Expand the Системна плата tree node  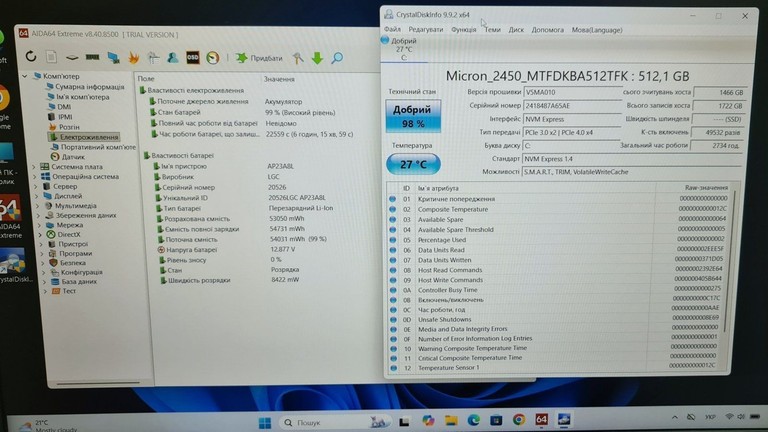pyautogui.click(x=34, y=167)
